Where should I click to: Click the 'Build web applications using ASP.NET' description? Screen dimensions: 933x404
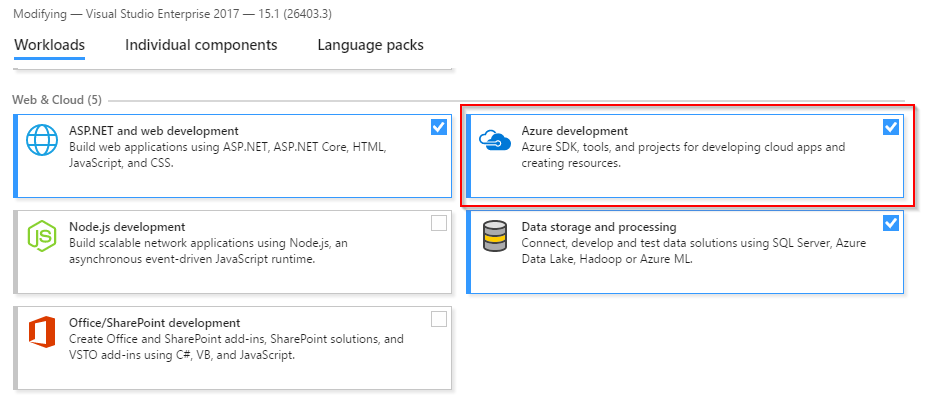pos(228,155)
